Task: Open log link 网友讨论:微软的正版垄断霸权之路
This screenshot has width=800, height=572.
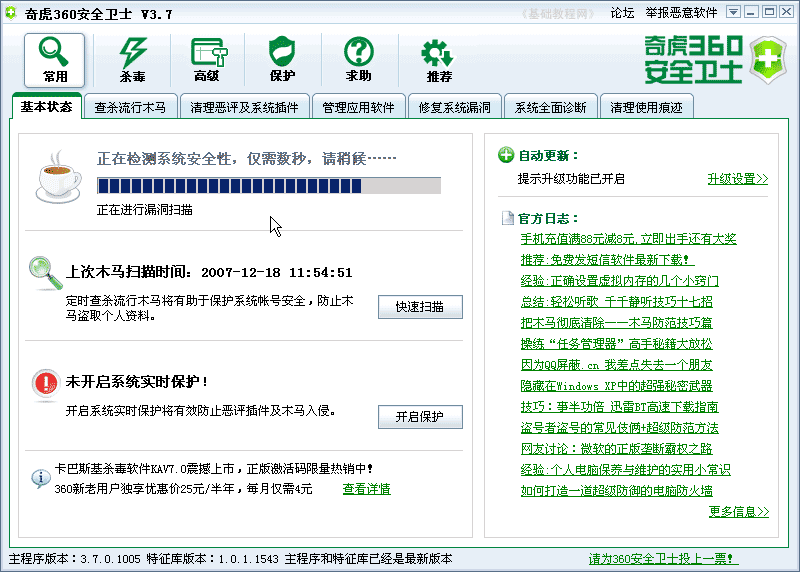Action: tap(616, 449)
